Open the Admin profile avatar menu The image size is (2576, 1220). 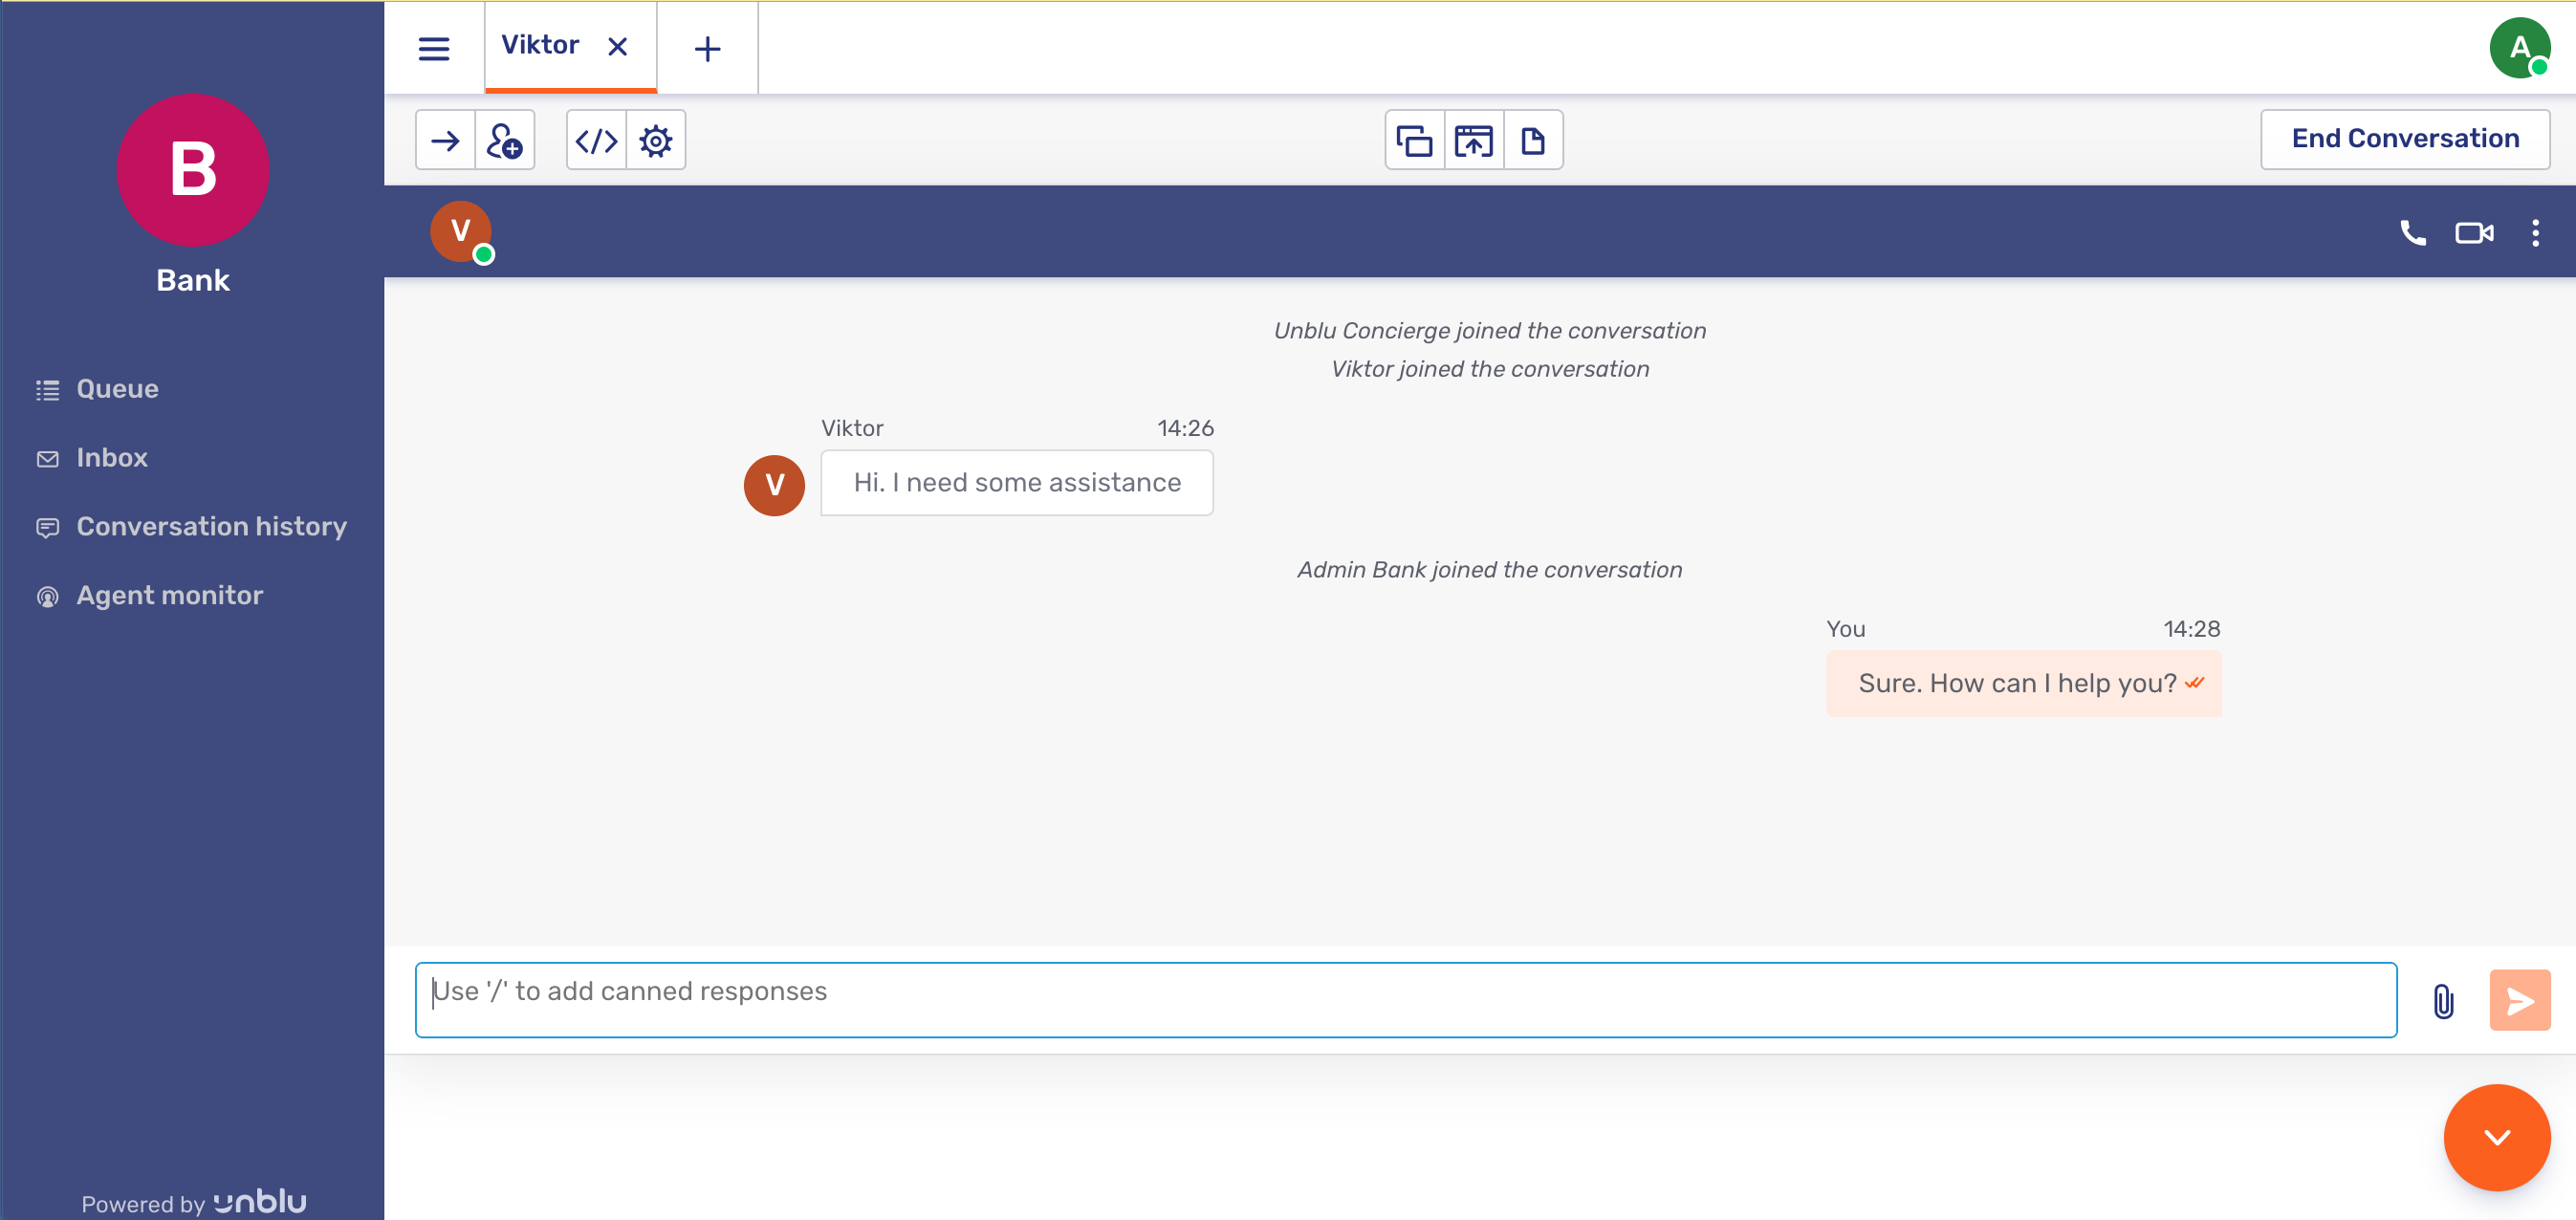pyautogui.click(x=2518, y=48)
